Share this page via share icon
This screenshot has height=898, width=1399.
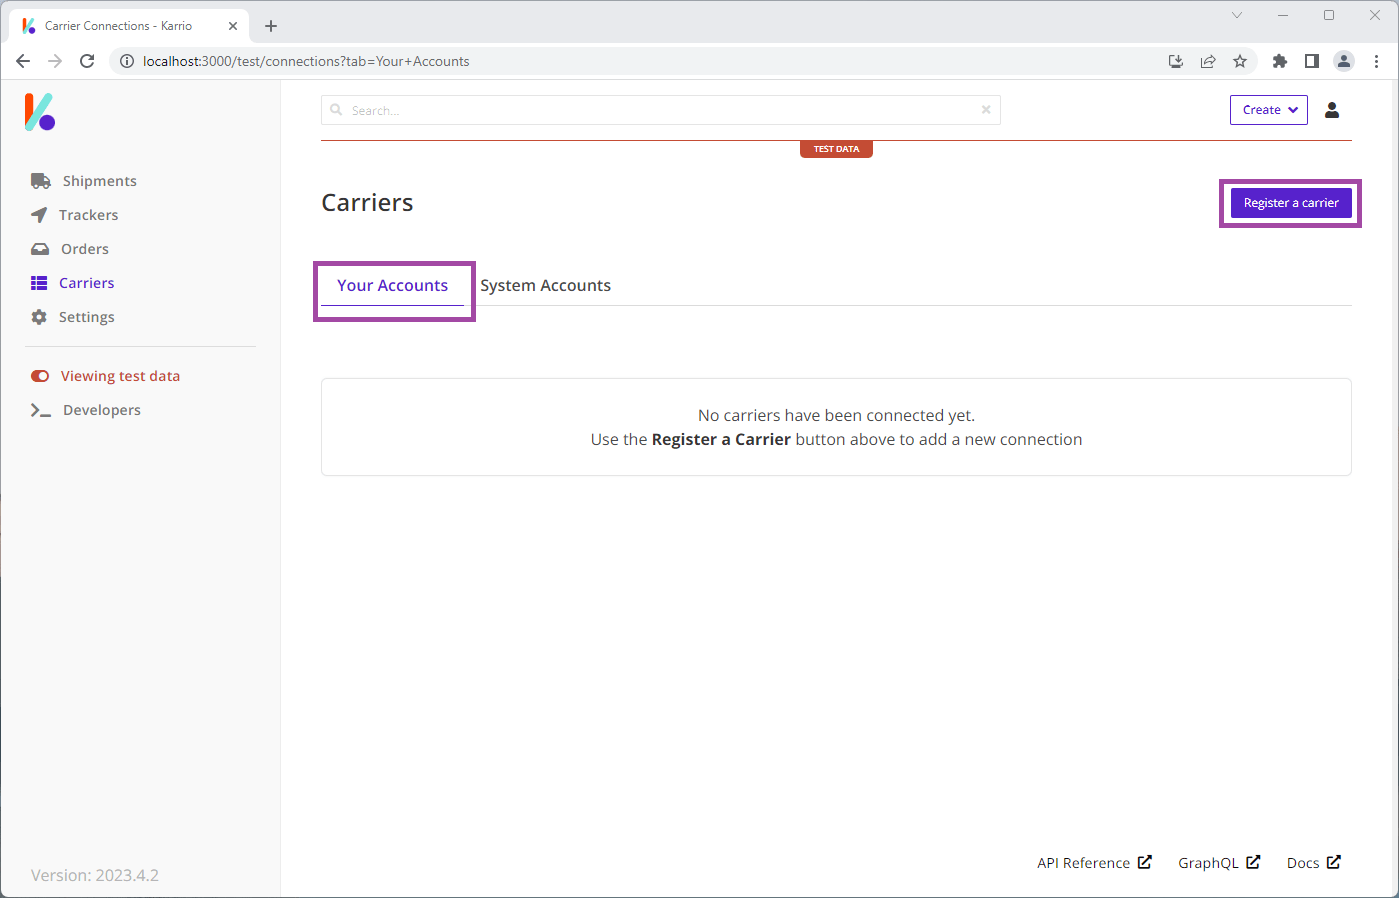tap(1208, 61)
